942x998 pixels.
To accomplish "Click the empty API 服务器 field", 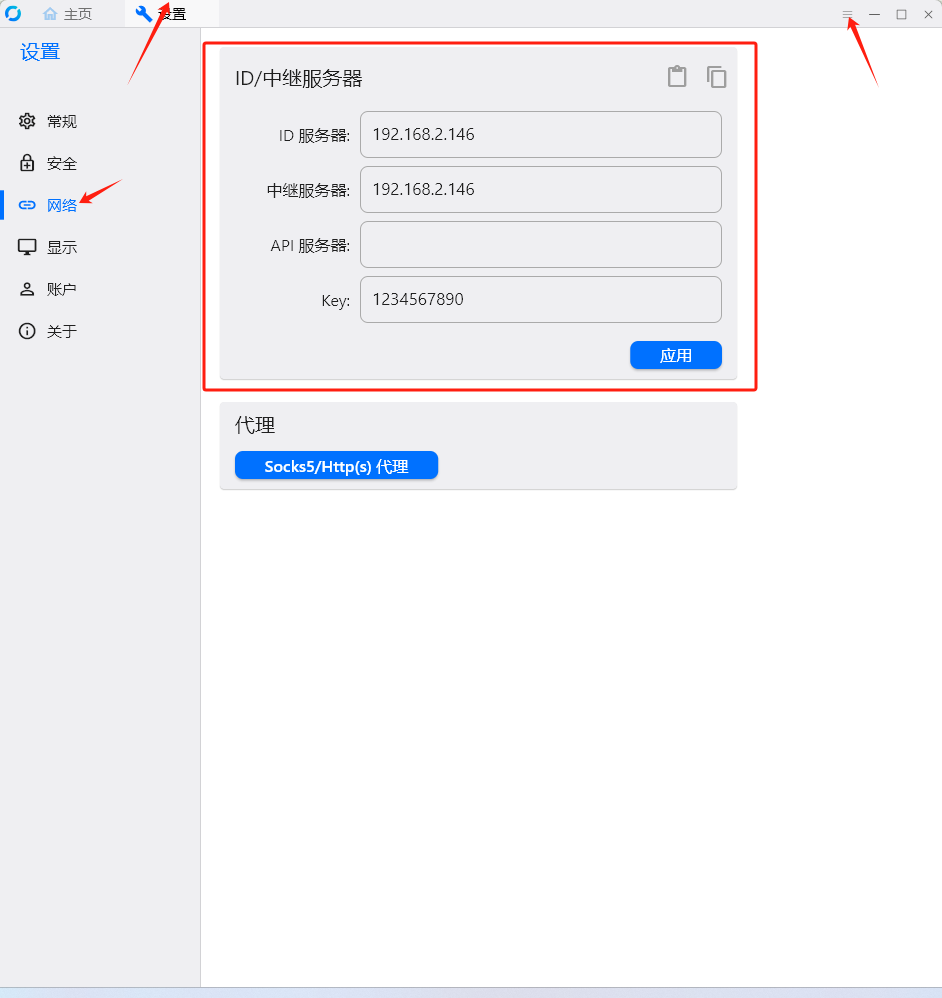I will (x=540, y=244).
